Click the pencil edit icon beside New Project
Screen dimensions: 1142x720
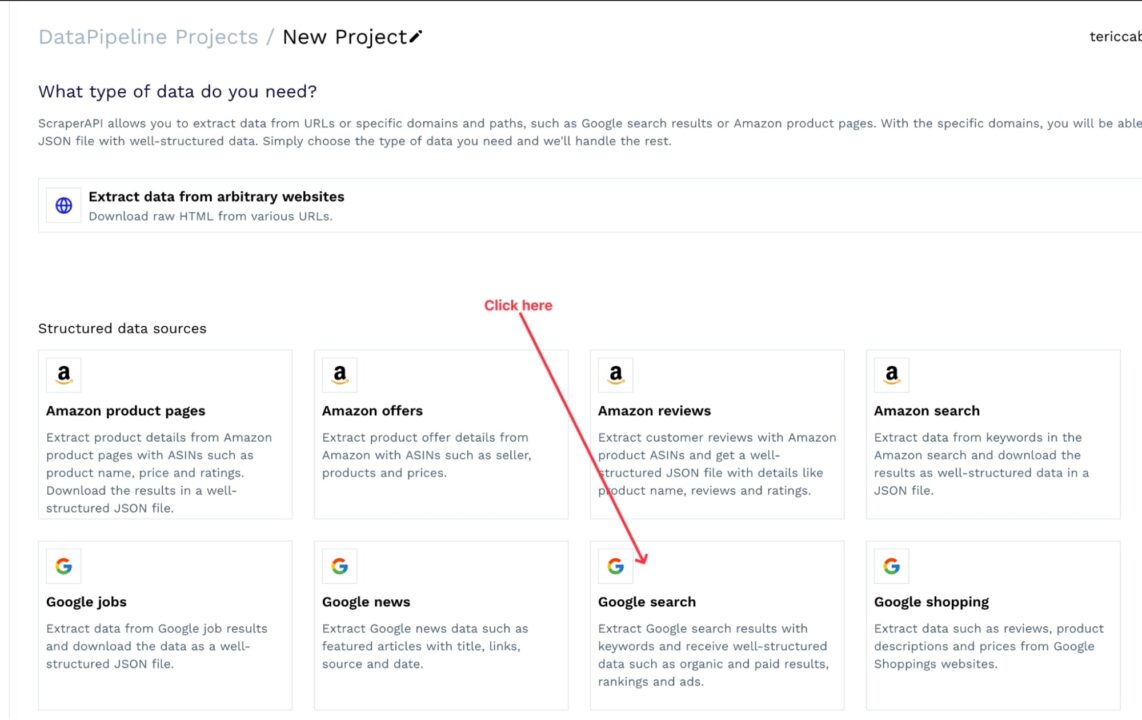416,36
